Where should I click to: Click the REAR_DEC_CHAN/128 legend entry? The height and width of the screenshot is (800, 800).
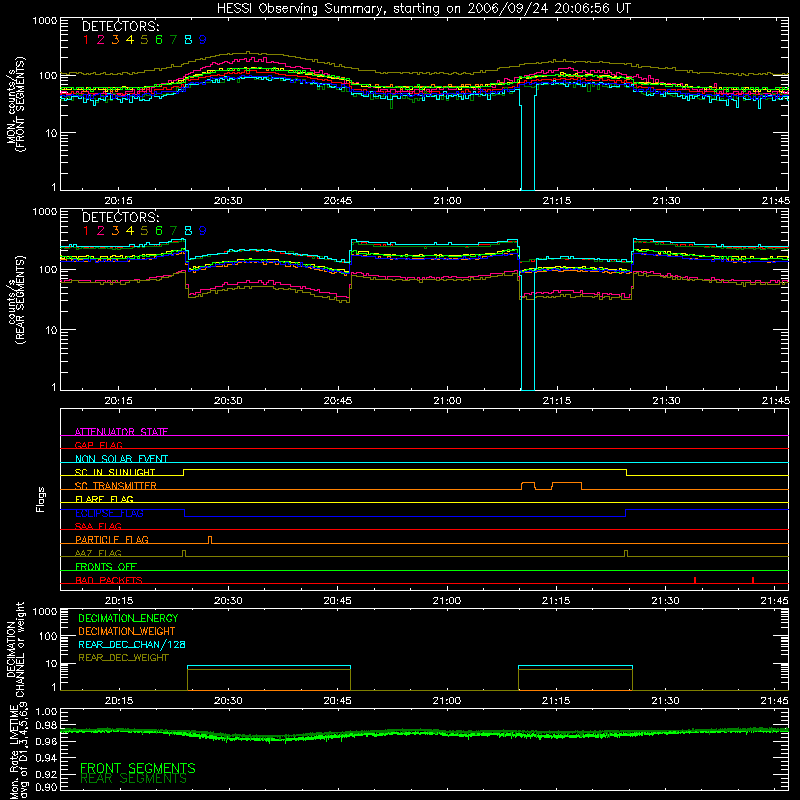(132, 644)
